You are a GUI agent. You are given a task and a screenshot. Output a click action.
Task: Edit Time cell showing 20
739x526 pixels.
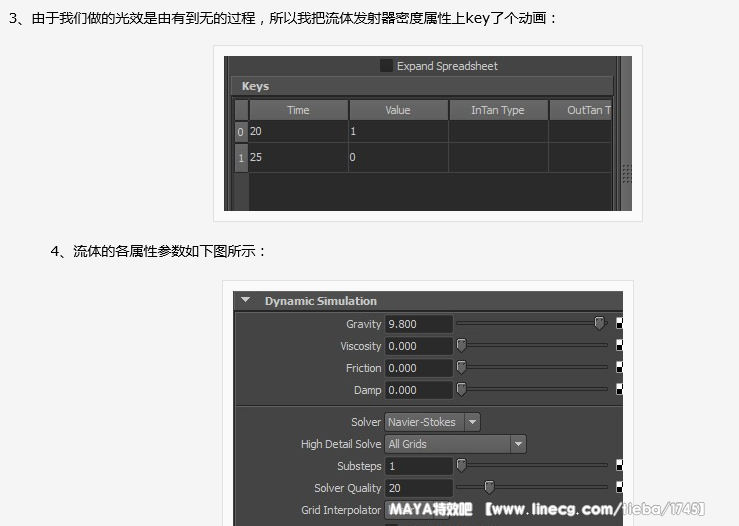coord(298,132)
